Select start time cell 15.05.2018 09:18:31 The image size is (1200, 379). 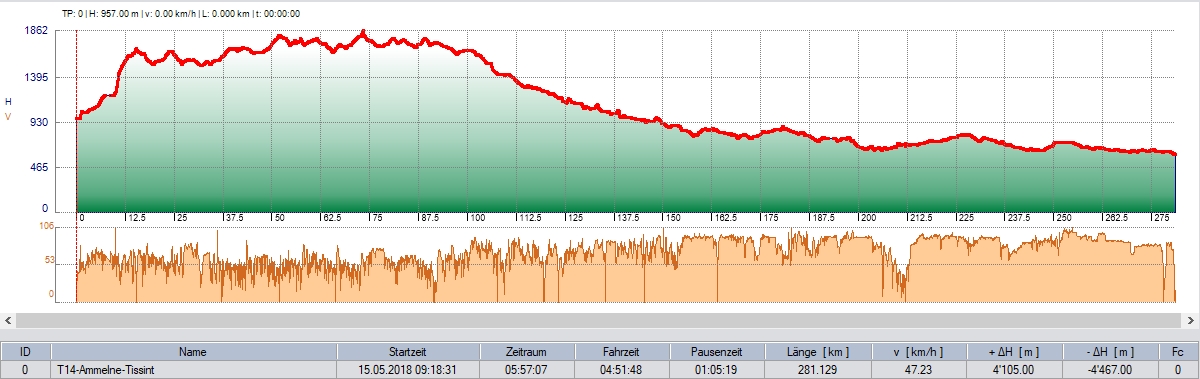coord(409,370)
